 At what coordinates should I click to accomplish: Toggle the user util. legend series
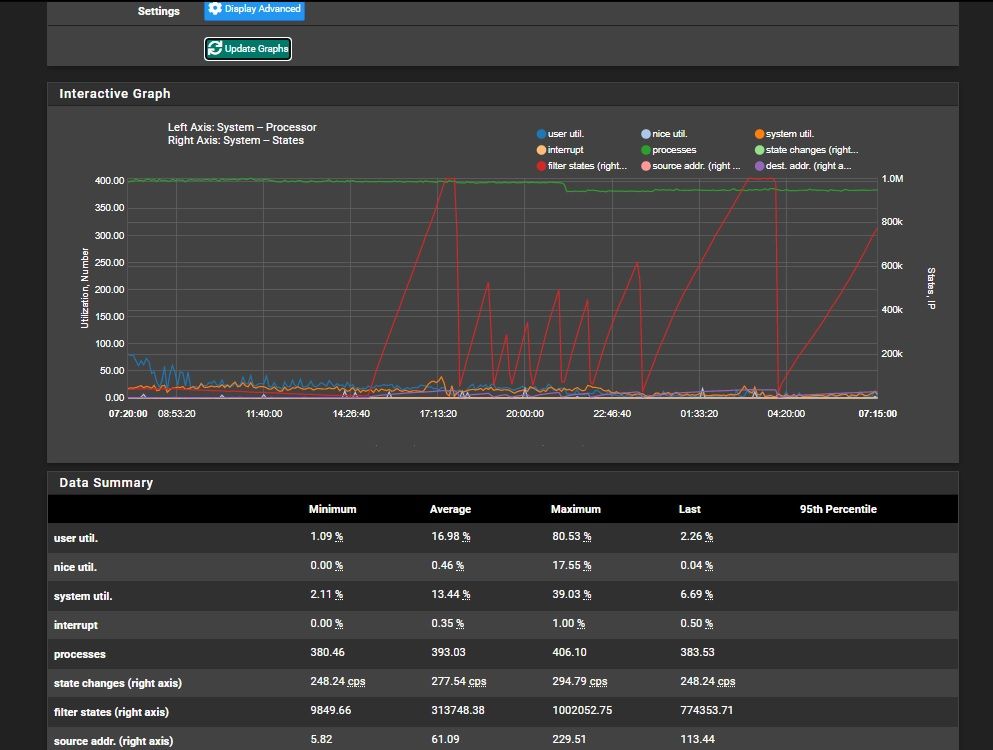pyautogui.click(x=560, y=134)
